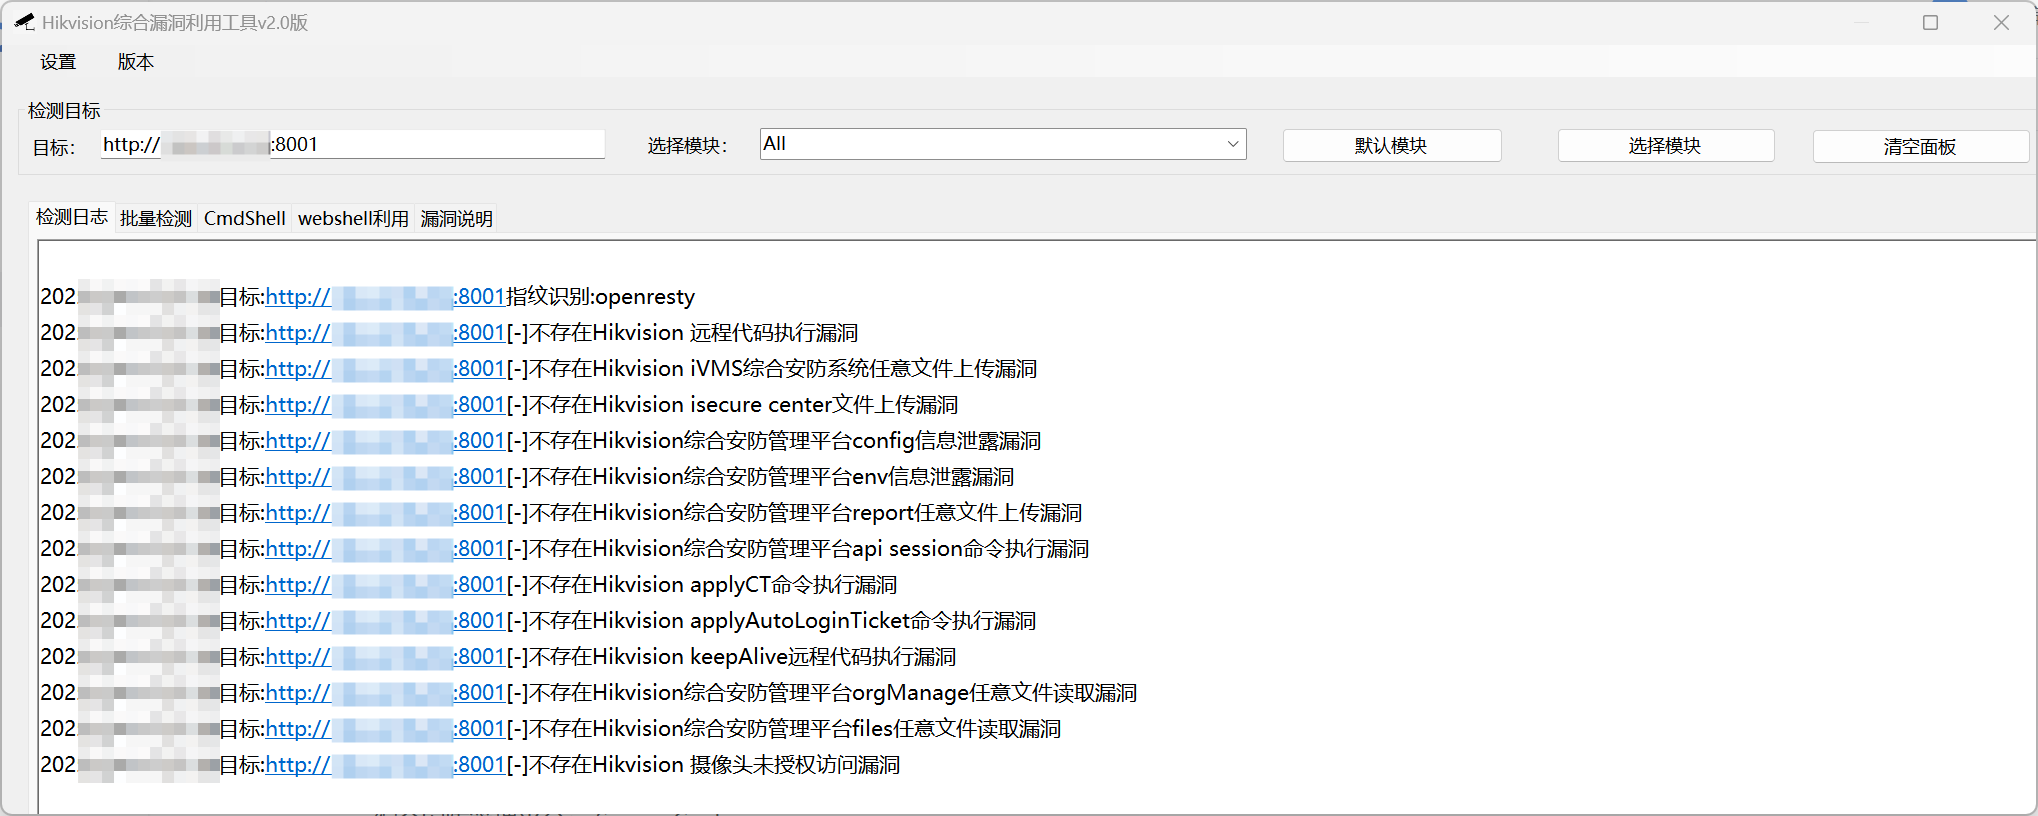Click the link in the orgManage任意文件读取 row

(385, 693)
